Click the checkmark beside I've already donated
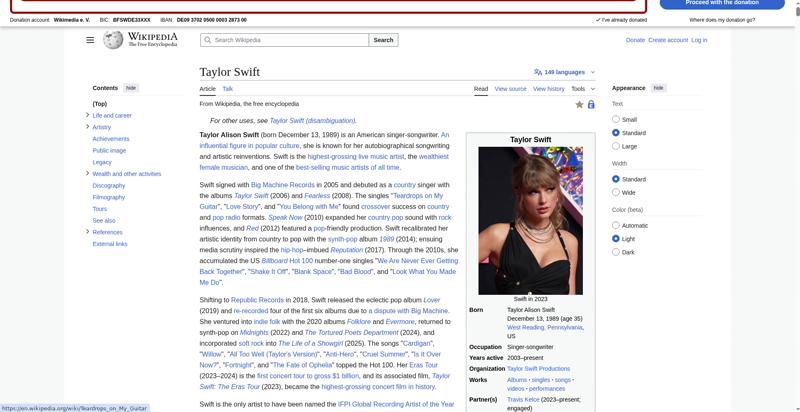This screenshot has height=412, width=800. 598,20
